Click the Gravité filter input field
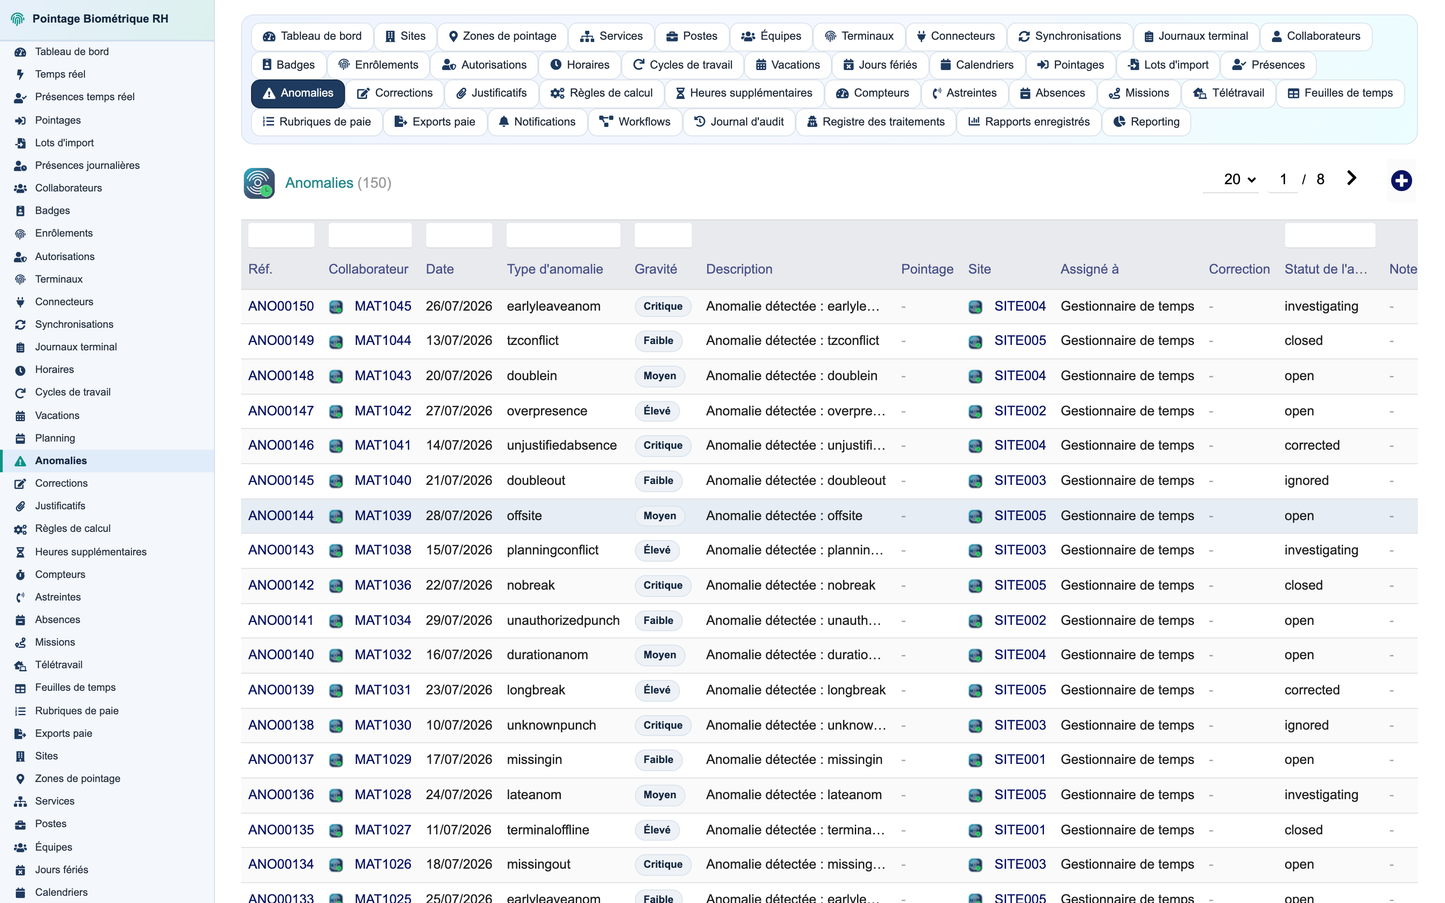The height and width of the screenshot is (903, 1445). [663, 235]
